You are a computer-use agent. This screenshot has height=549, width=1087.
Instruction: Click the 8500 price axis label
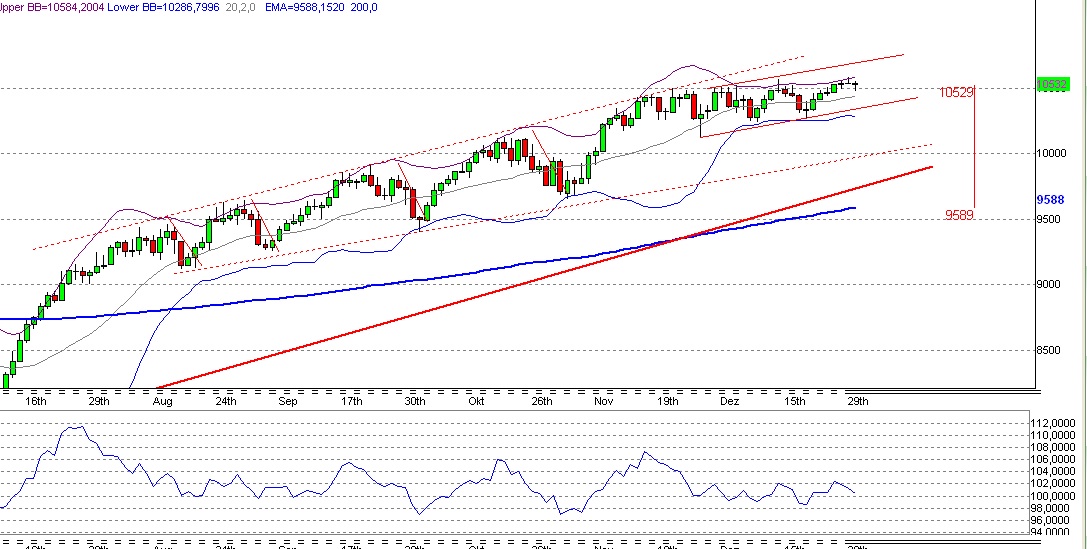tap(1049, 350)
